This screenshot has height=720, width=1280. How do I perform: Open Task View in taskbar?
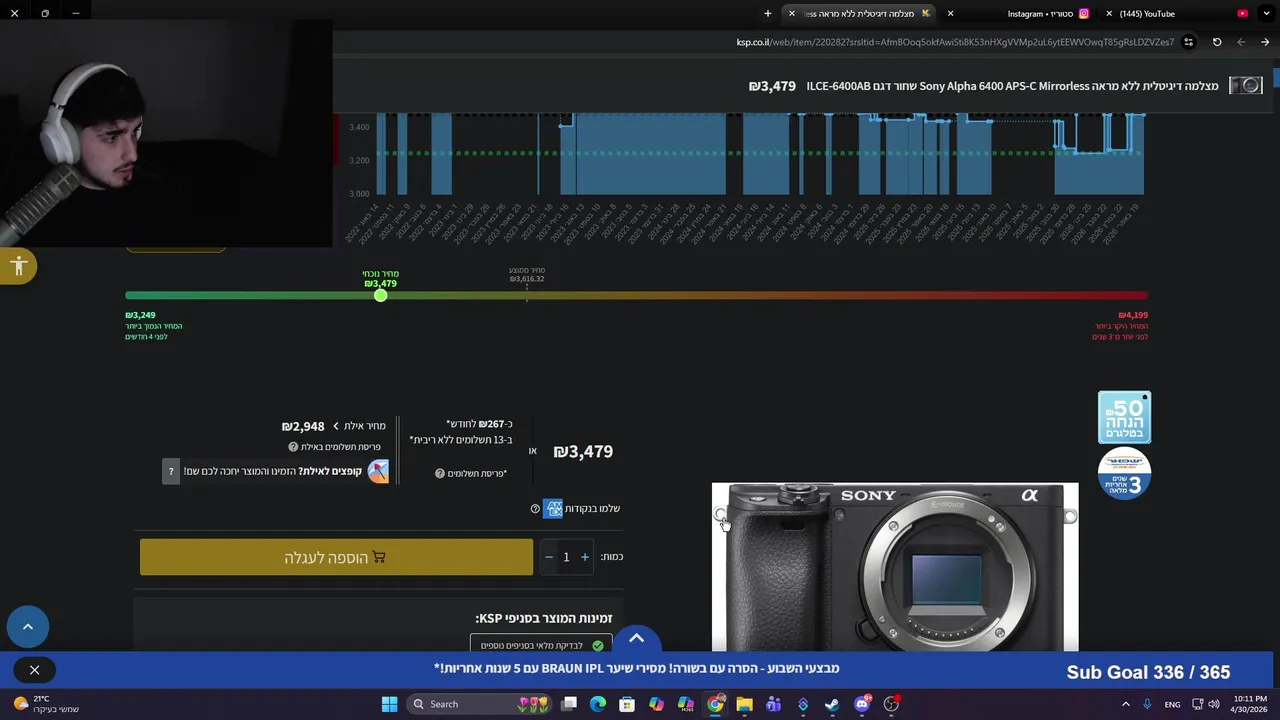tap(569, 704)
